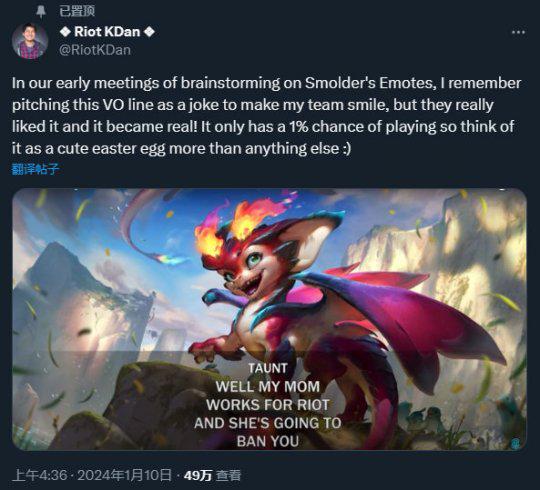Image resolution: width=540 pixels, height=490 pixels.
Task: Click the WORKS FOR RIOT caption line
Action: [x=268, y=405]
